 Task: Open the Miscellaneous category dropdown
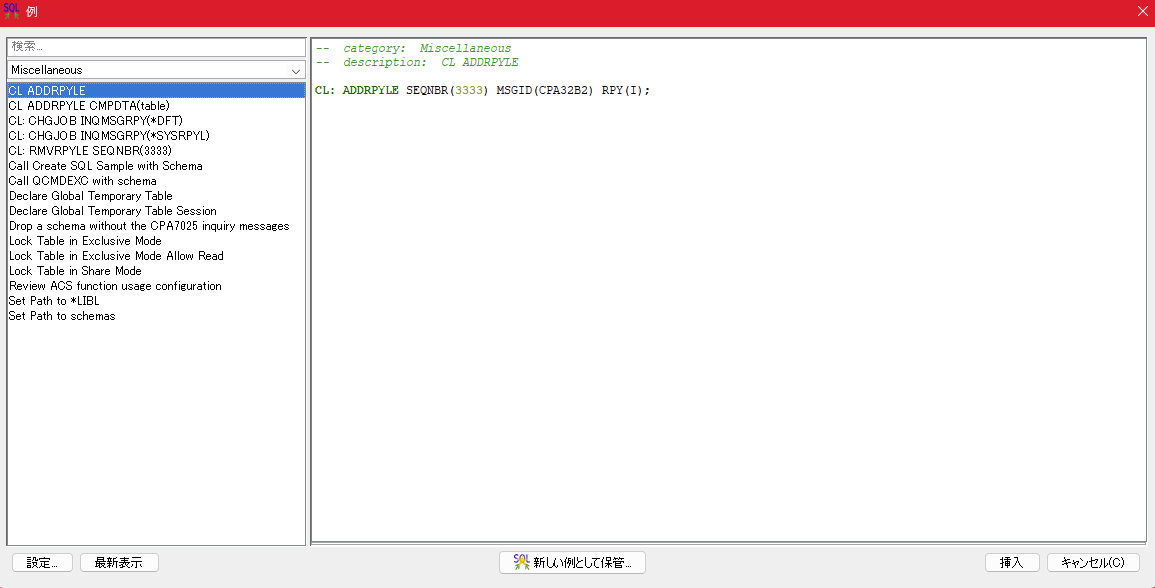point(156,70)
